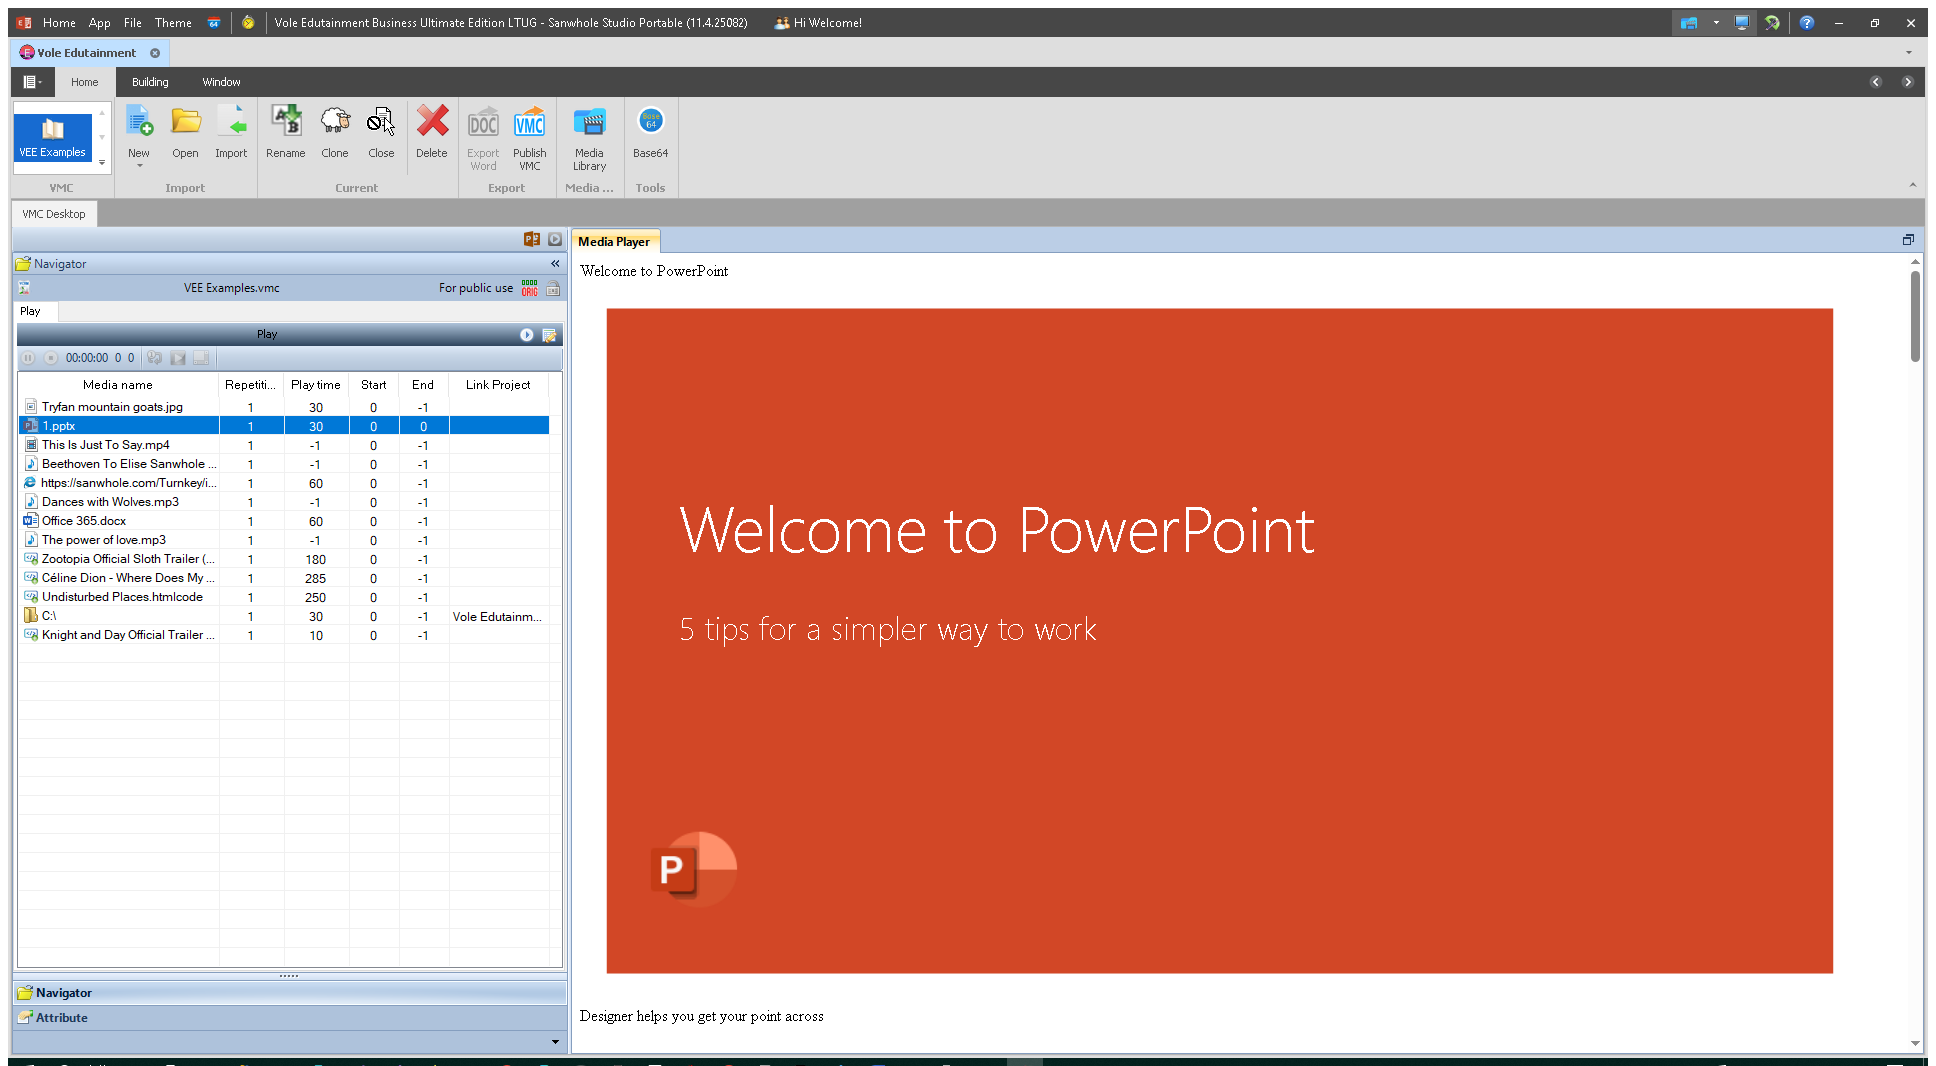Expand the New button dropdown arrow
This screenshot has width=1936, height=1066.
139,166
